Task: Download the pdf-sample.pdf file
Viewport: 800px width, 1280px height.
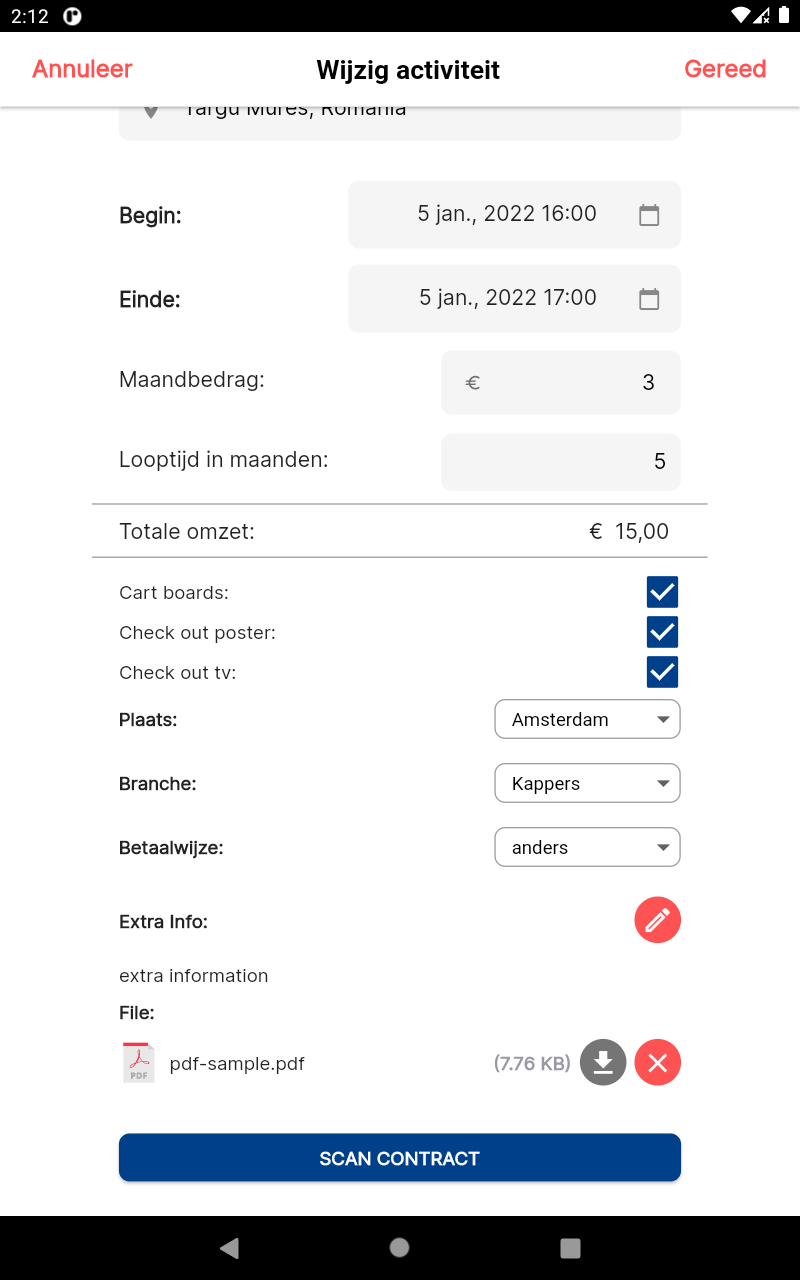Action: click(x=603, y=1062)
